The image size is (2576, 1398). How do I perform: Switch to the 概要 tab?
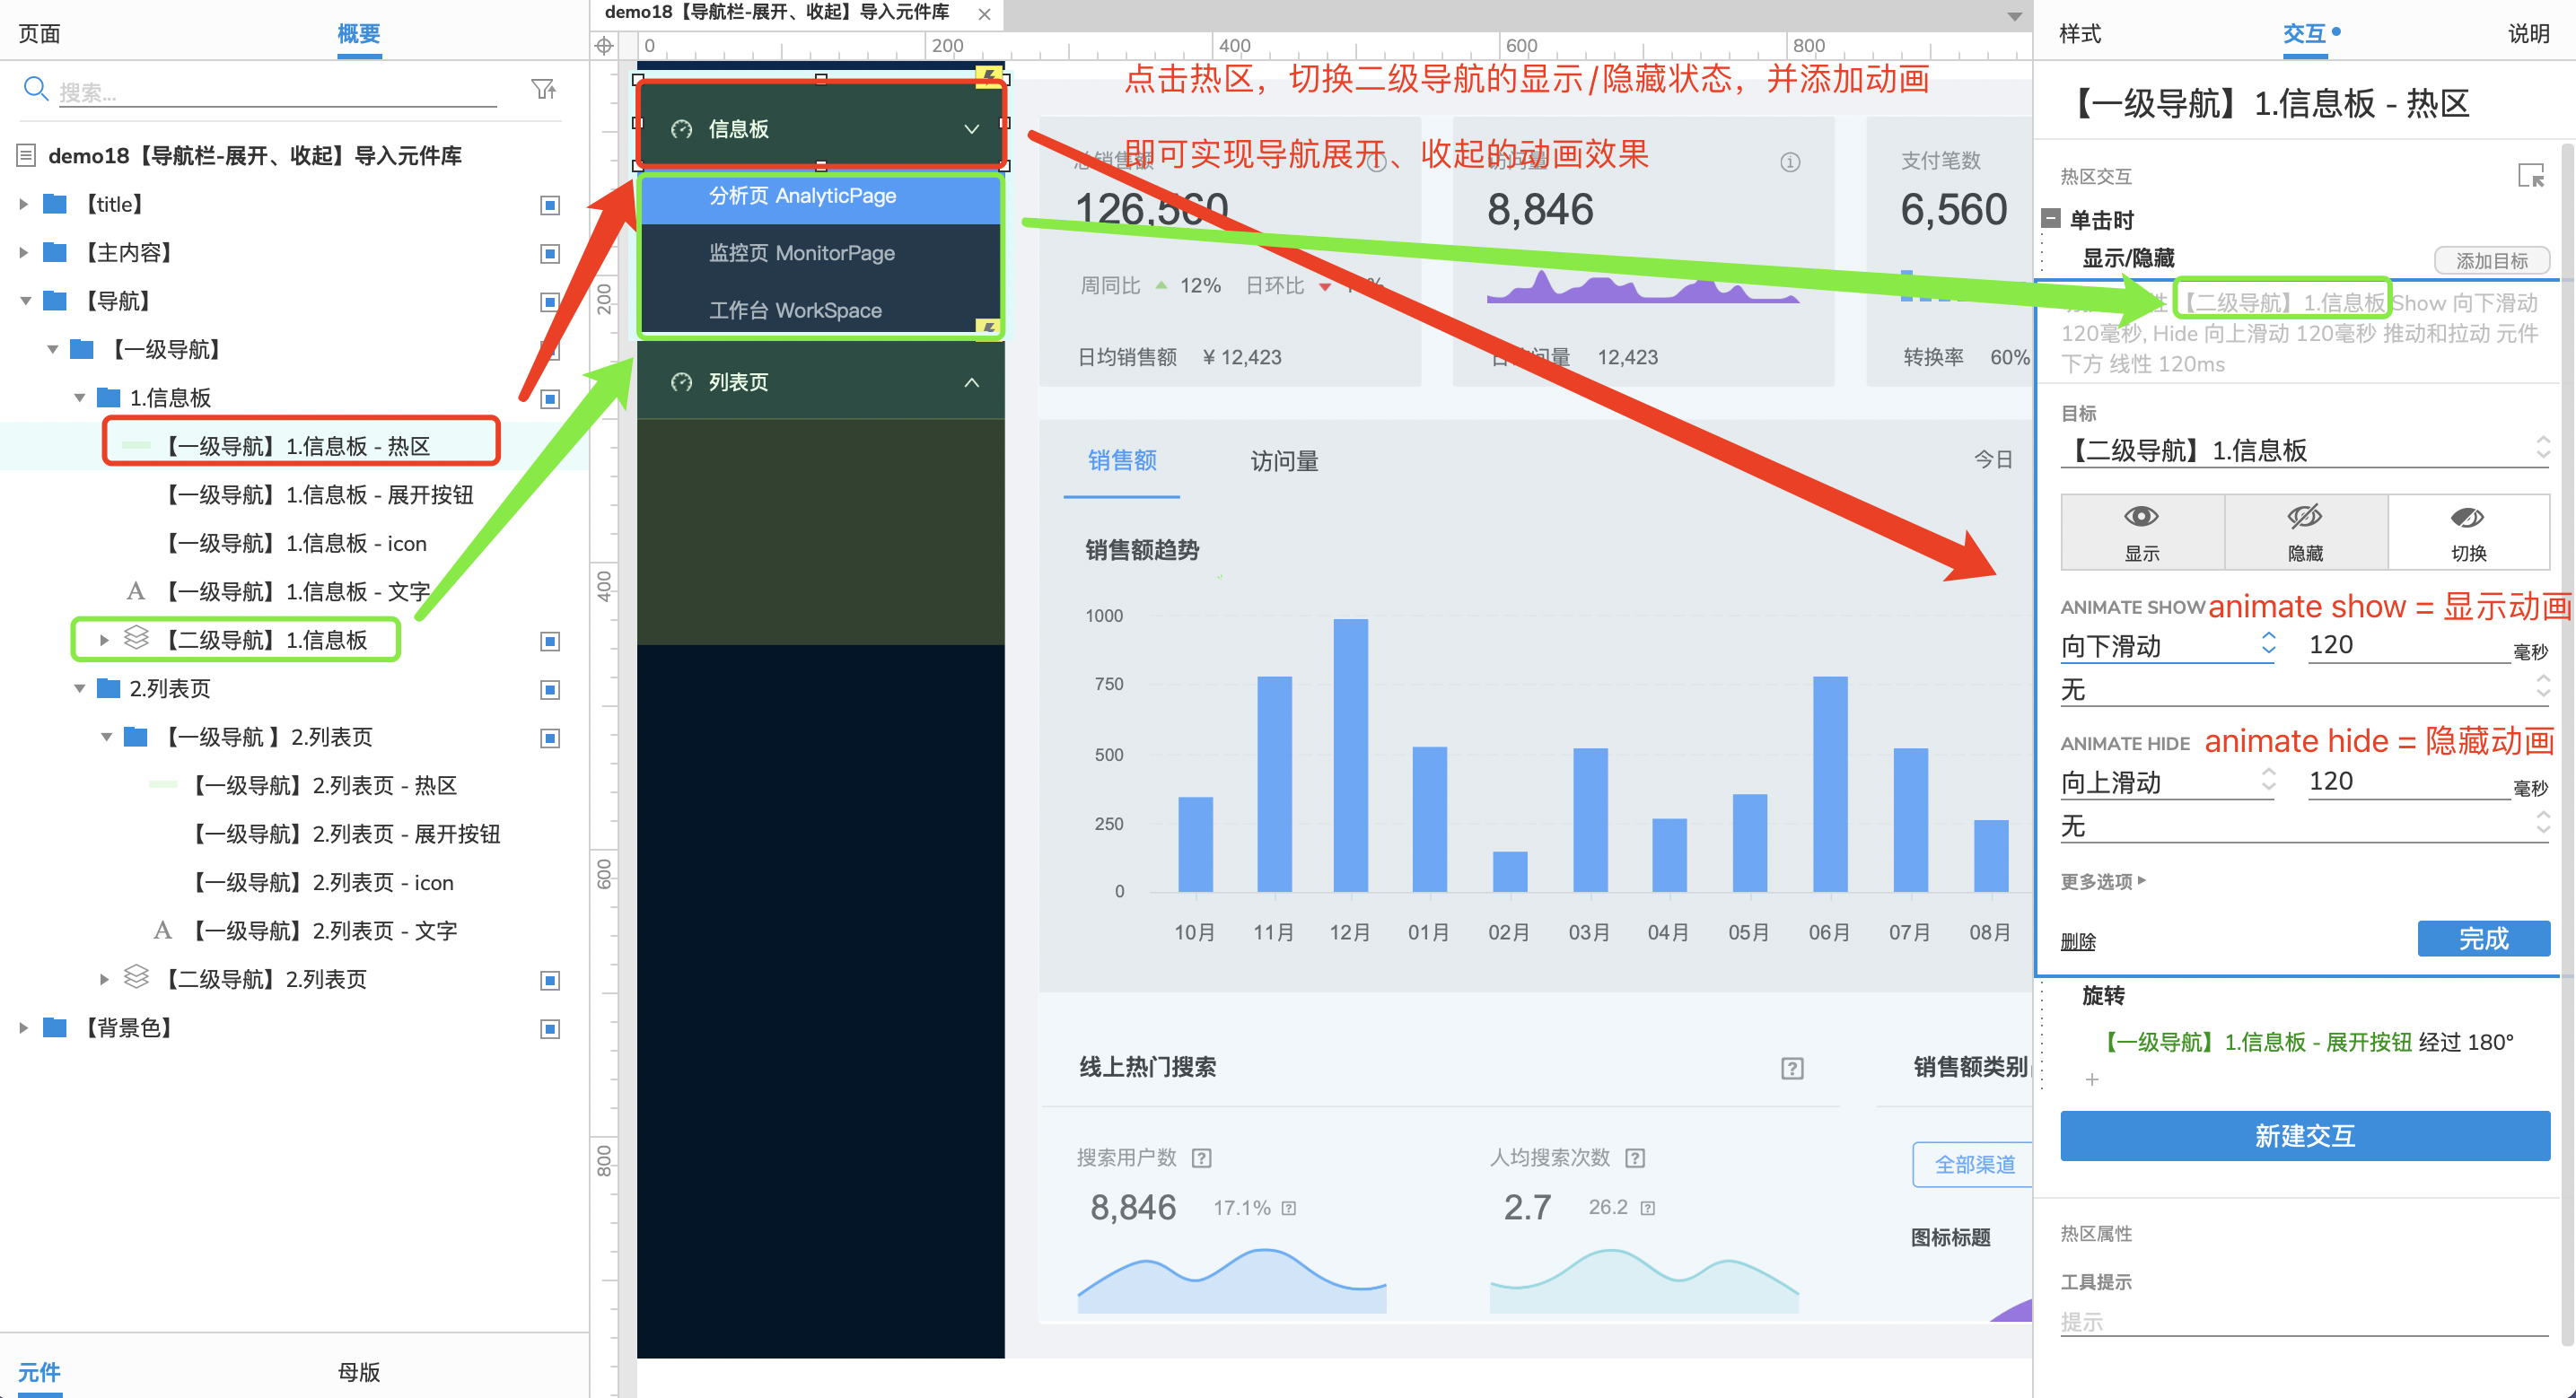click(359, 34)
